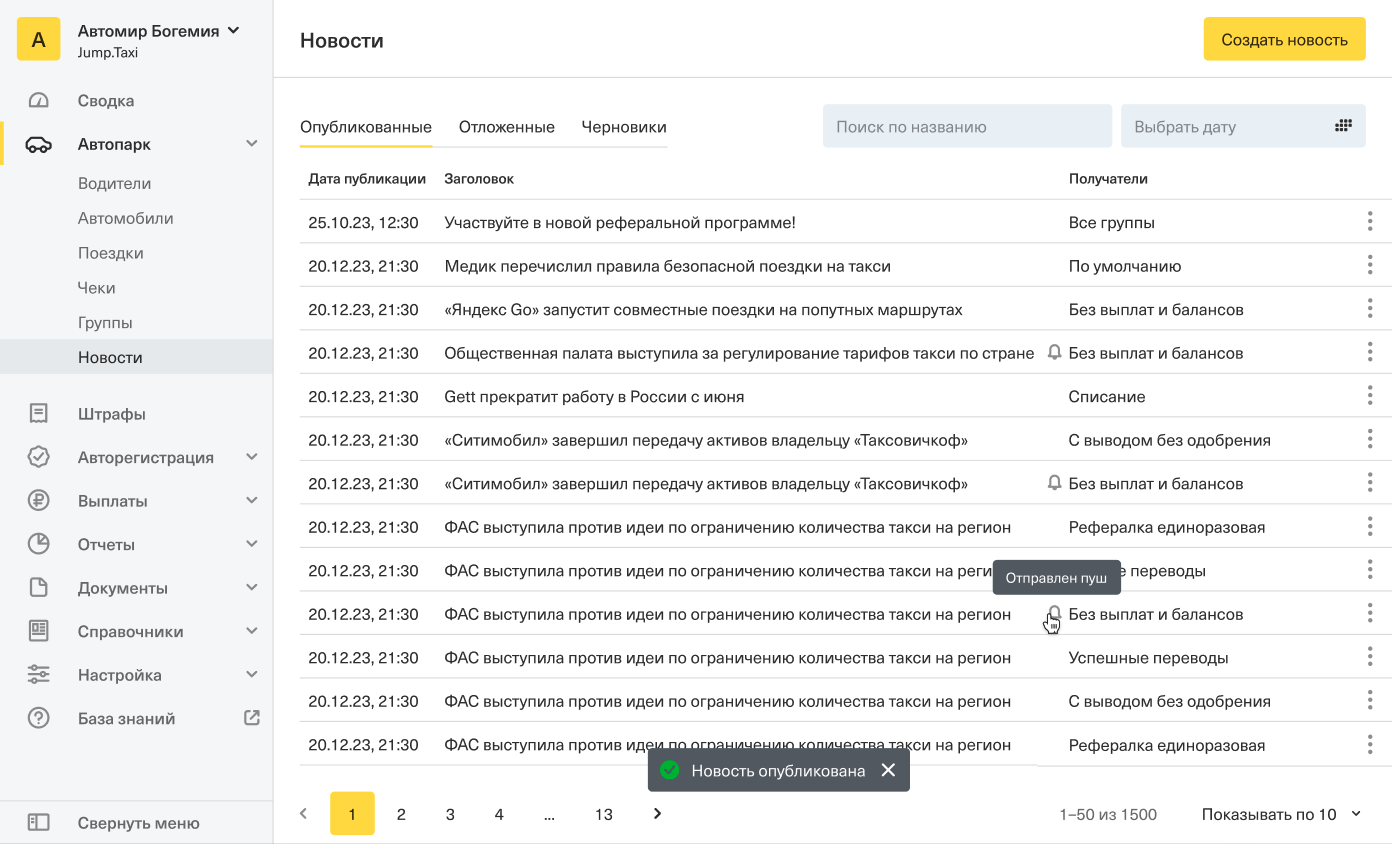The height and width of the screenshot is (844, 1392).
Task: Switch to the Черновики tab
Action: (x=624, y=127)
